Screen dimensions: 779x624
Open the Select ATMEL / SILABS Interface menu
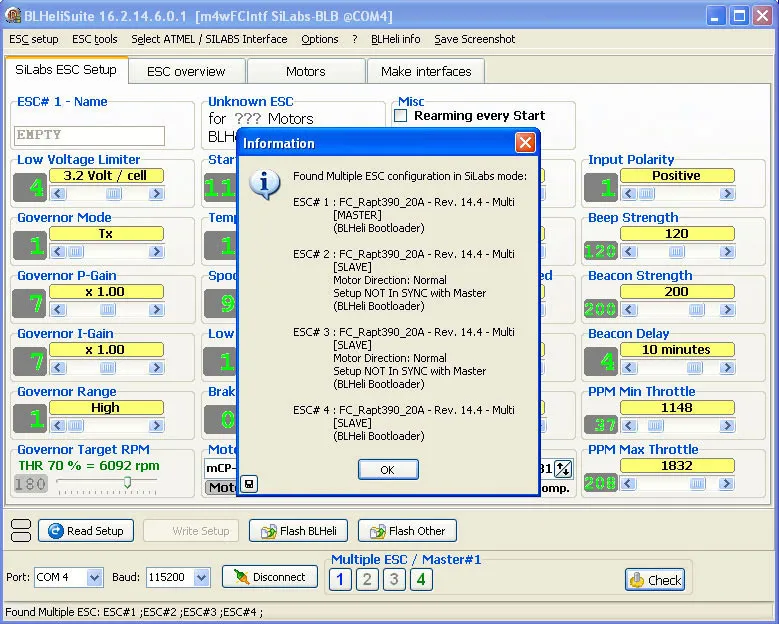209,39
